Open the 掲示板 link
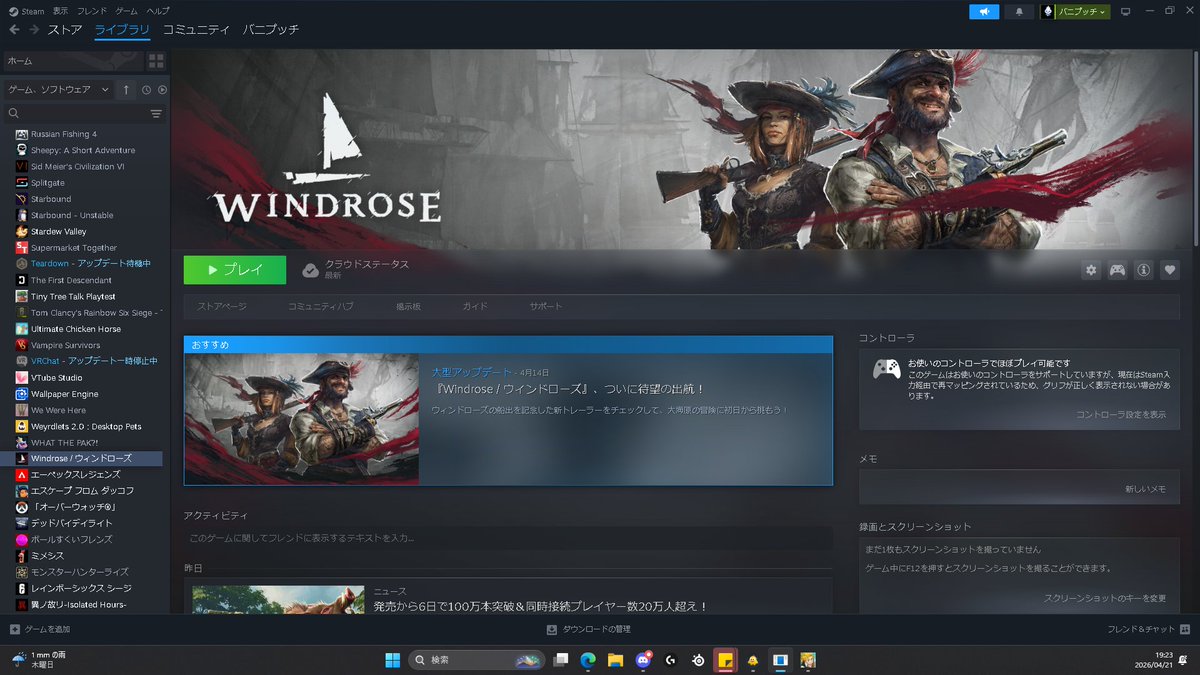Image resolution: width=1200 pixels, height=675 pixels. (x=408, y=306)
